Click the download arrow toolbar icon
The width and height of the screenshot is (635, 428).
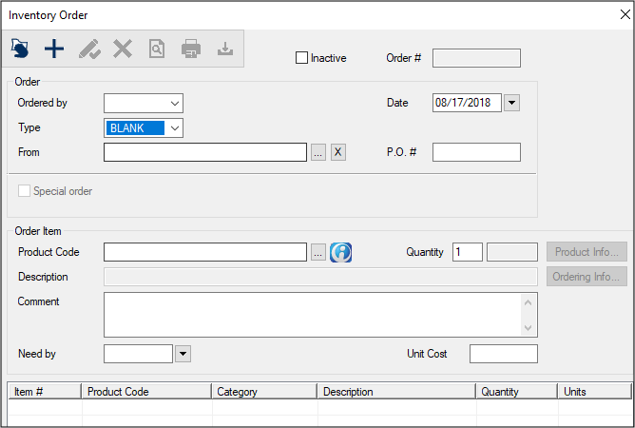tap(225, 48)
